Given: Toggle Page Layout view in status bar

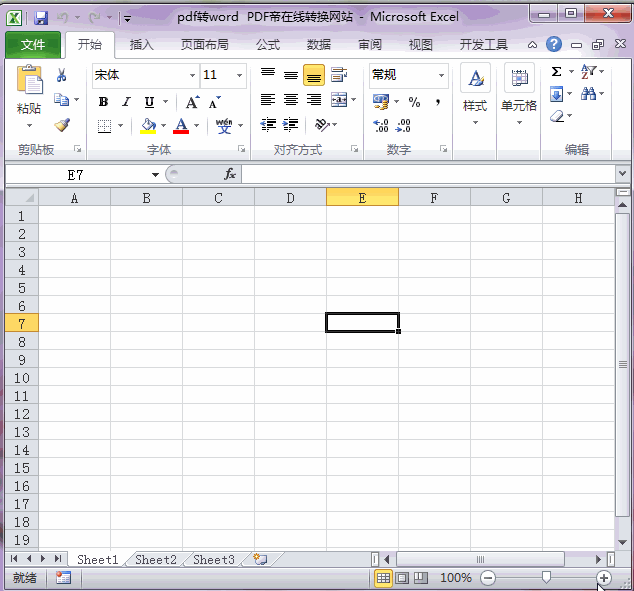Looking at the screenshot, I should click(x=402, y=578).
